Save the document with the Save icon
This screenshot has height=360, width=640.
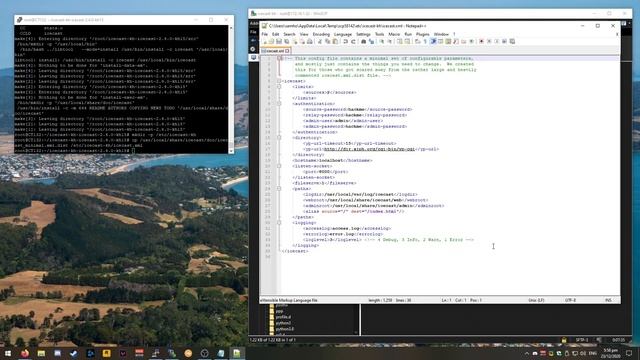point(279,41)
